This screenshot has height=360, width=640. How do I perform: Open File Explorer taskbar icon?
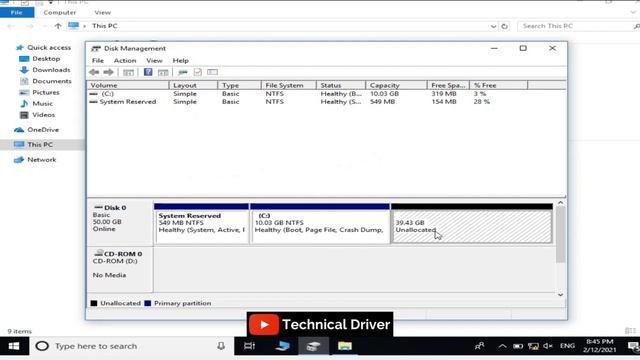tap(345, 346)
